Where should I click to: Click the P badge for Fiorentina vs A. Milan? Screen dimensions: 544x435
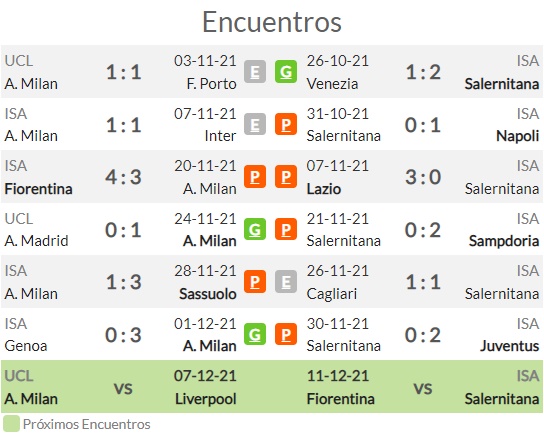[255, 177]
